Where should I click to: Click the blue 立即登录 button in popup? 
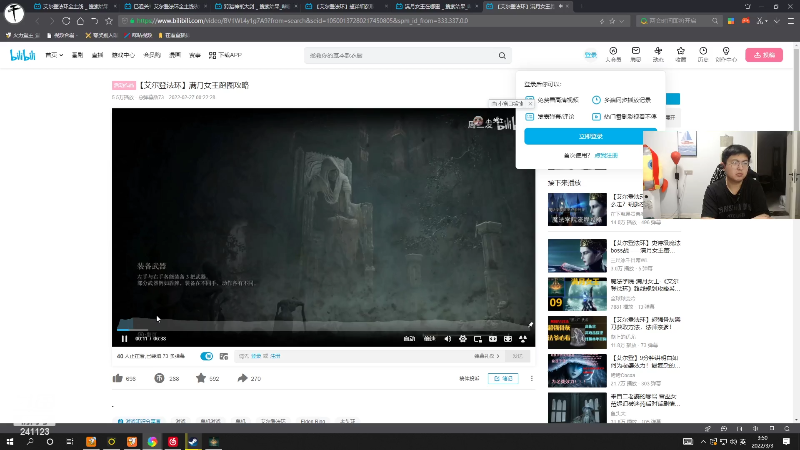[590, 136]
